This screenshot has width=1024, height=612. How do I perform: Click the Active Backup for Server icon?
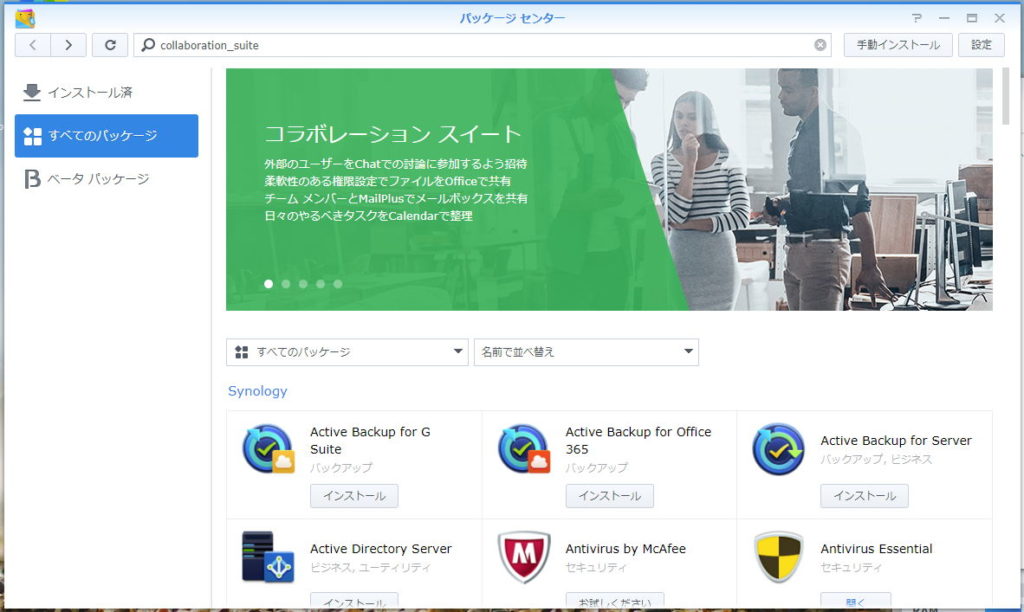click(x=778, y=449)
